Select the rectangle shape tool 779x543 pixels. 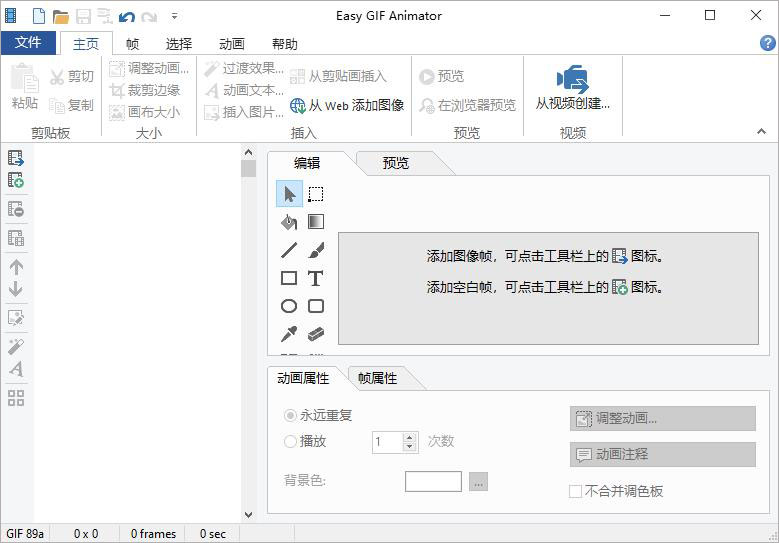pyautogui.click(x=289, y=278)
